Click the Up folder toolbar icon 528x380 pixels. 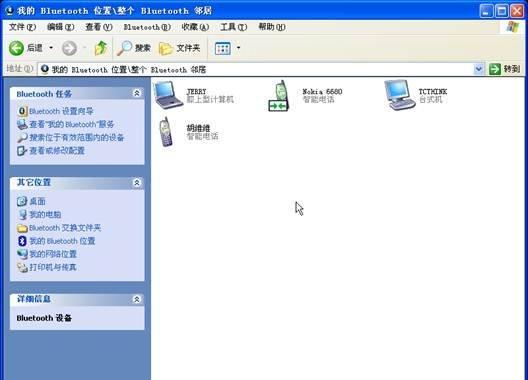point(100,48)
